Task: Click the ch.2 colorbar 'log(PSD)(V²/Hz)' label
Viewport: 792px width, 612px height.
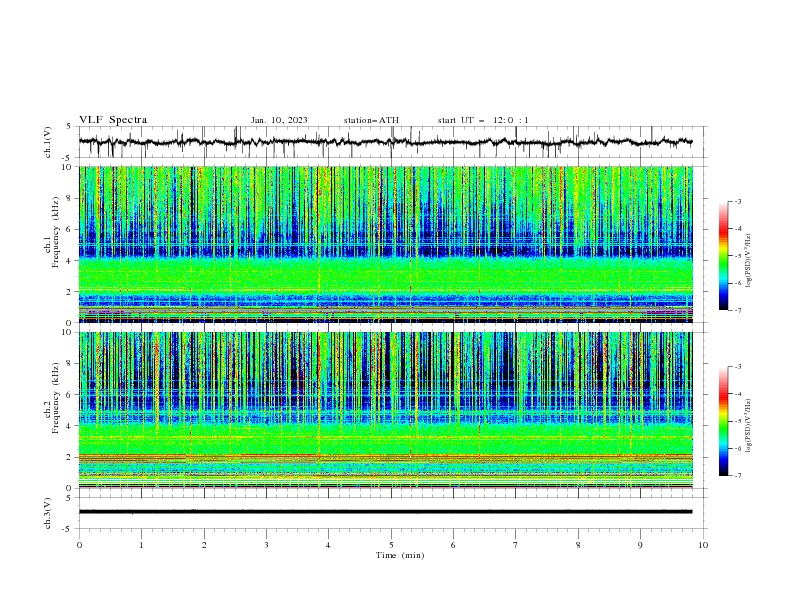Action: (x=749, y=426)
